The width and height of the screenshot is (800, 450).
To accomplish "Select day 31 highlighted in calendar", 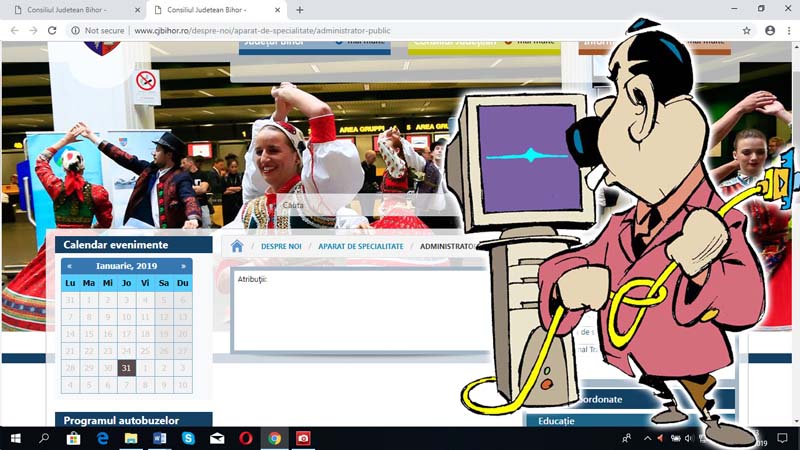I will [x=127, y=368].
